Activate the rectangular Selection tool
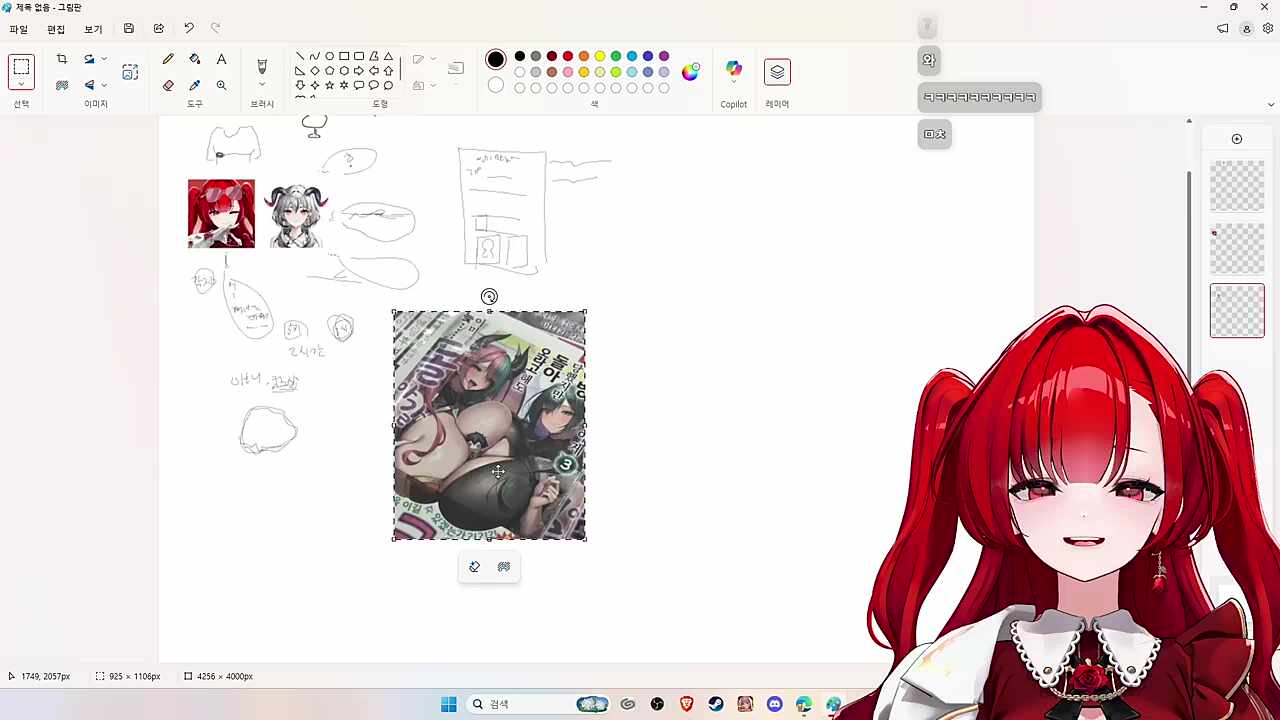Viewport: 1280px width, 720px height. pos(21,68)
